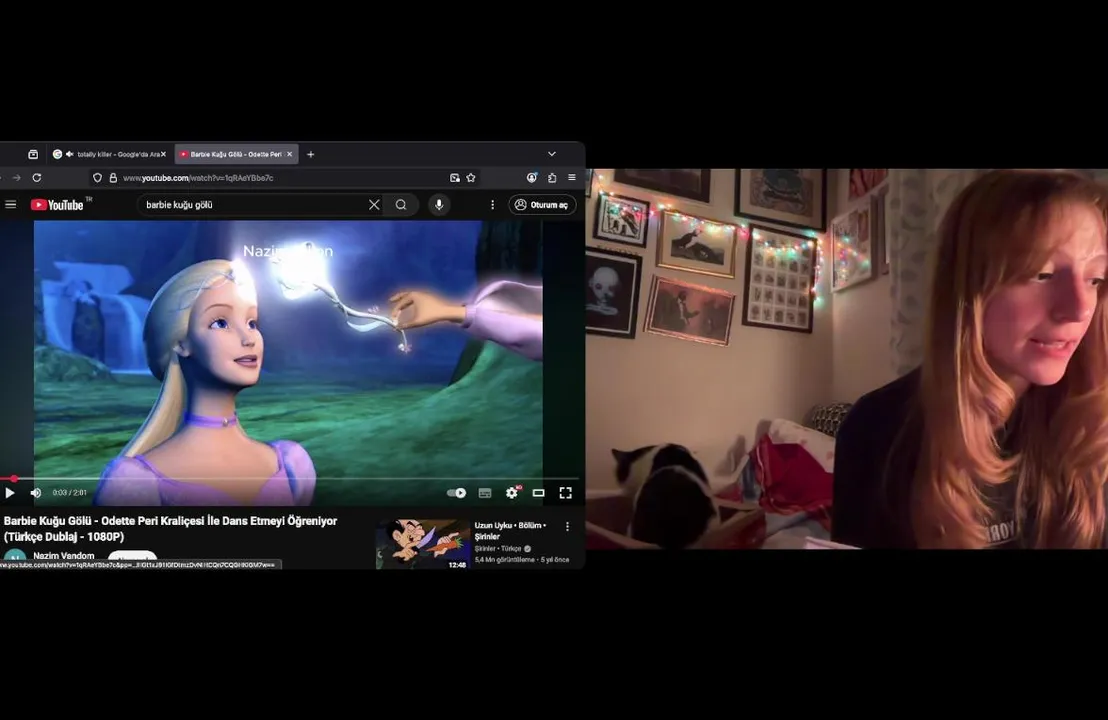Start voice search with the microphone
This screenshot has height=720, width=1108.
coord(439,205)
